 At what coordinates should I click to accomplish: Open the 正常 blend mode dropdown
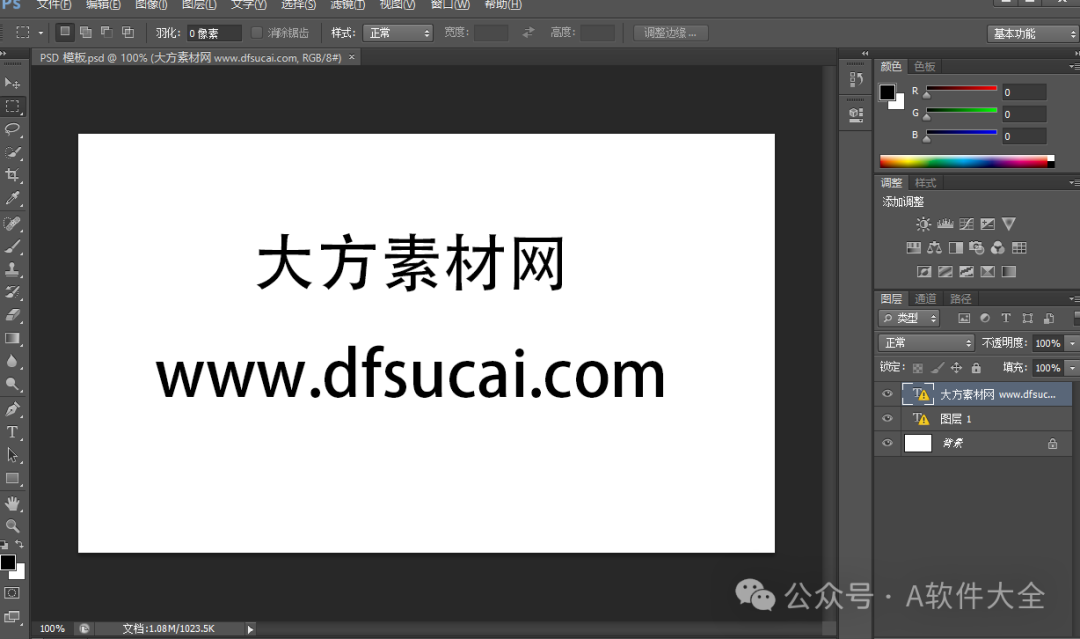click(x=925, y=342)
